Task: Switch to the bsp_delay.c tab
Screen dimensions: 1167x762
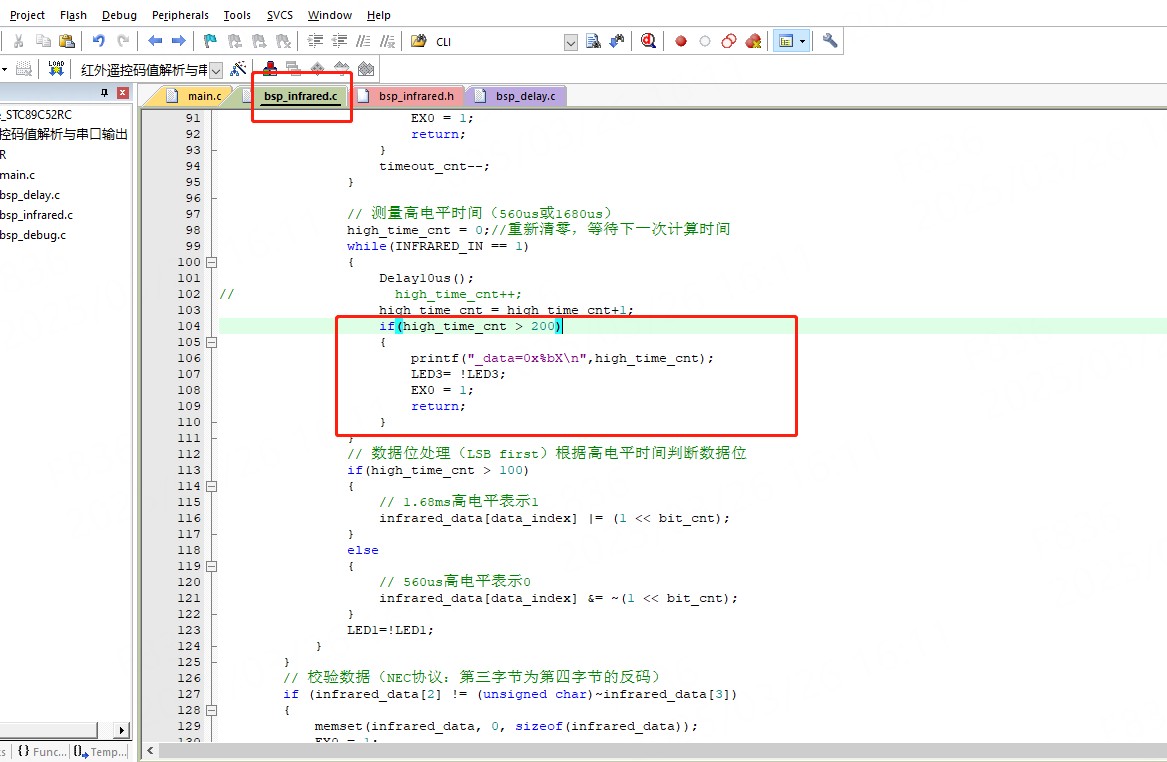Action: tap(517, 96)
